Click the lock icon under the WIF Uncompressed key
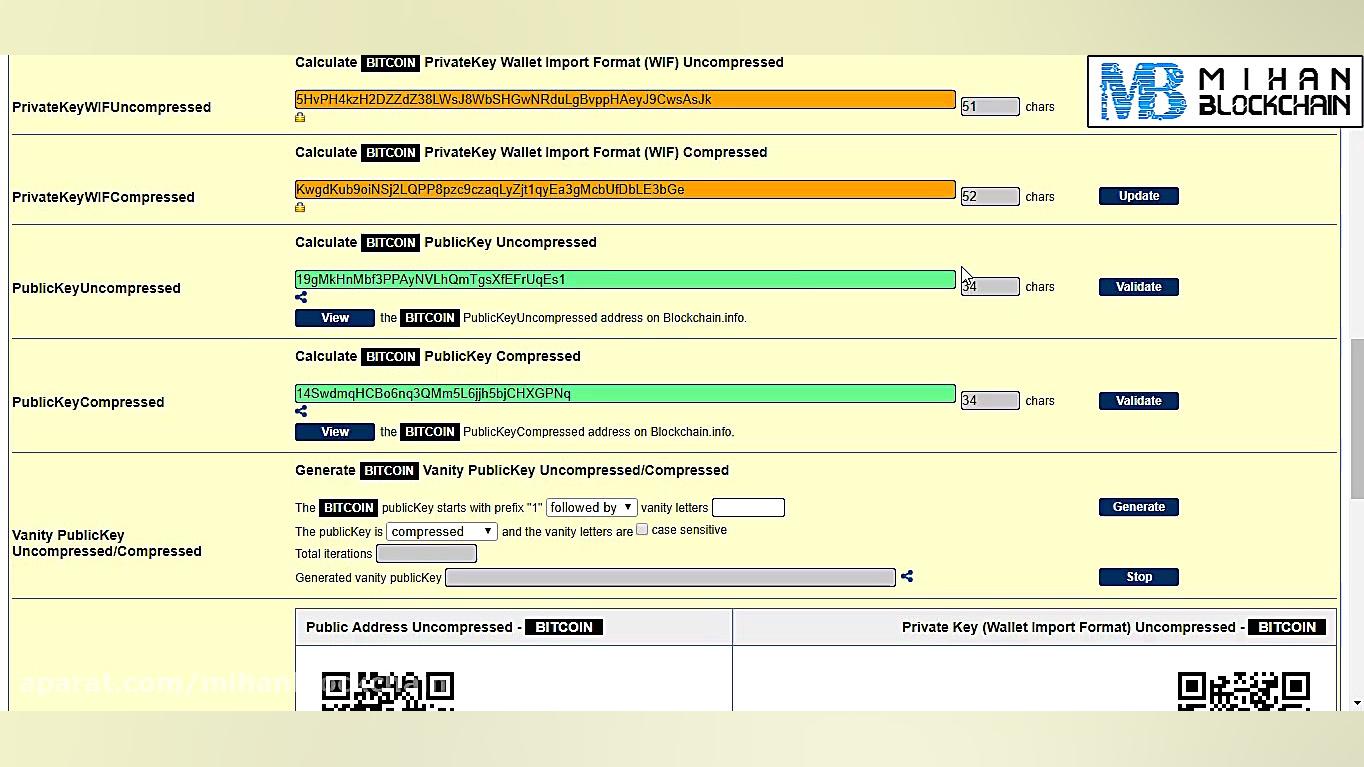Viewport: 1364px width, 767px height. pos(300,118)
